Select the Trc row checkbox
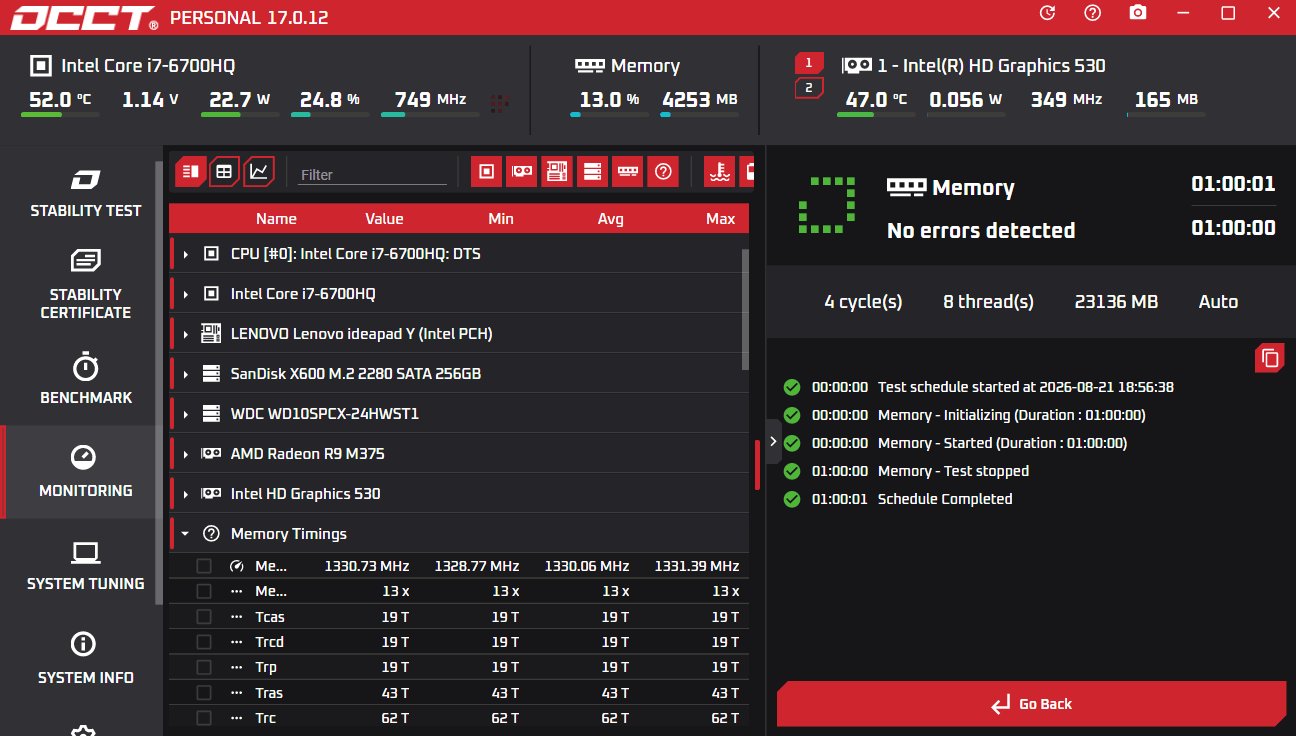 (204, 718)
